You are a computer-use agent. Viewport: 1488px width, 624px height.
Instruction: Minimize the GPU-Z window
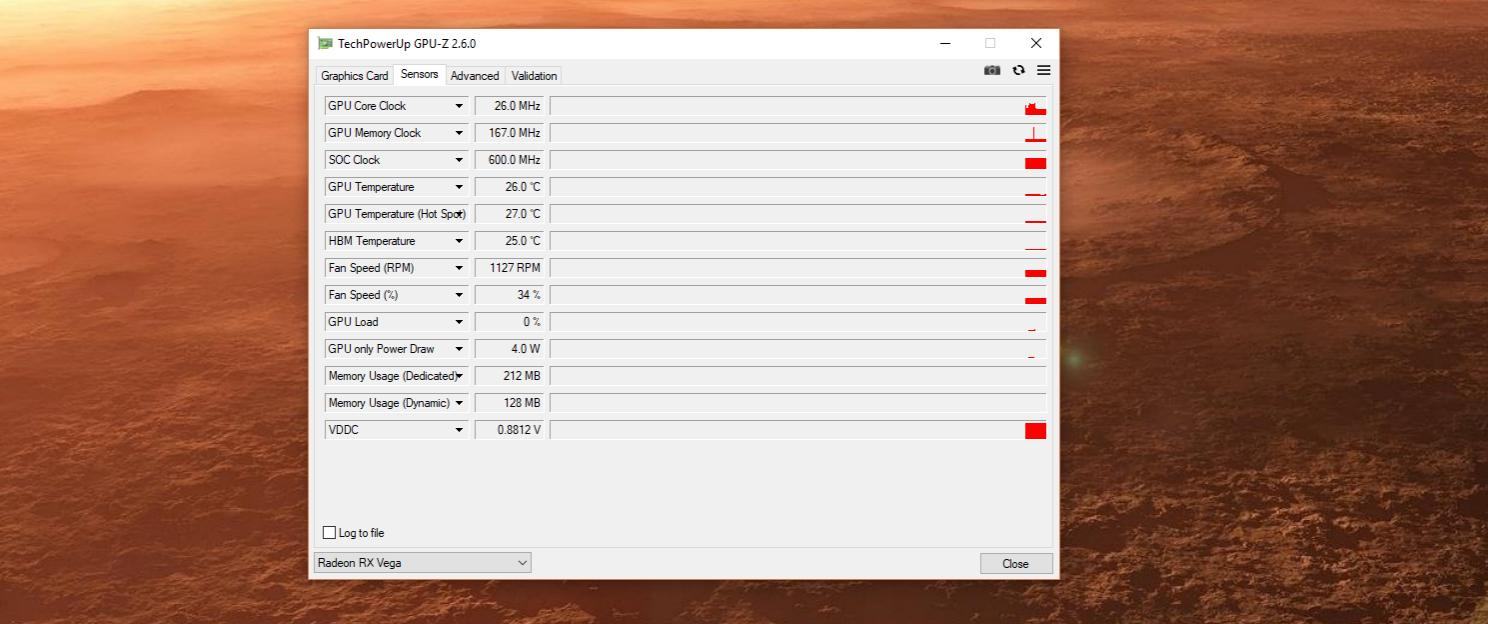945,43
